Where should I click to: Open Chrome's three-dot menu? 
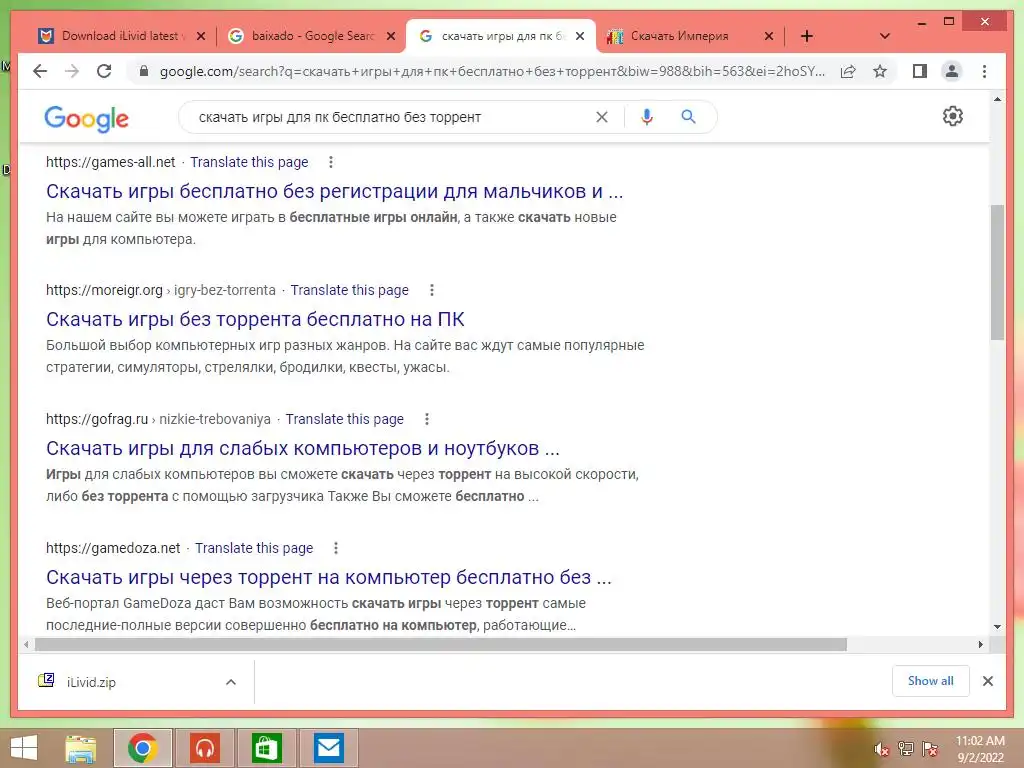coord(984,71)
